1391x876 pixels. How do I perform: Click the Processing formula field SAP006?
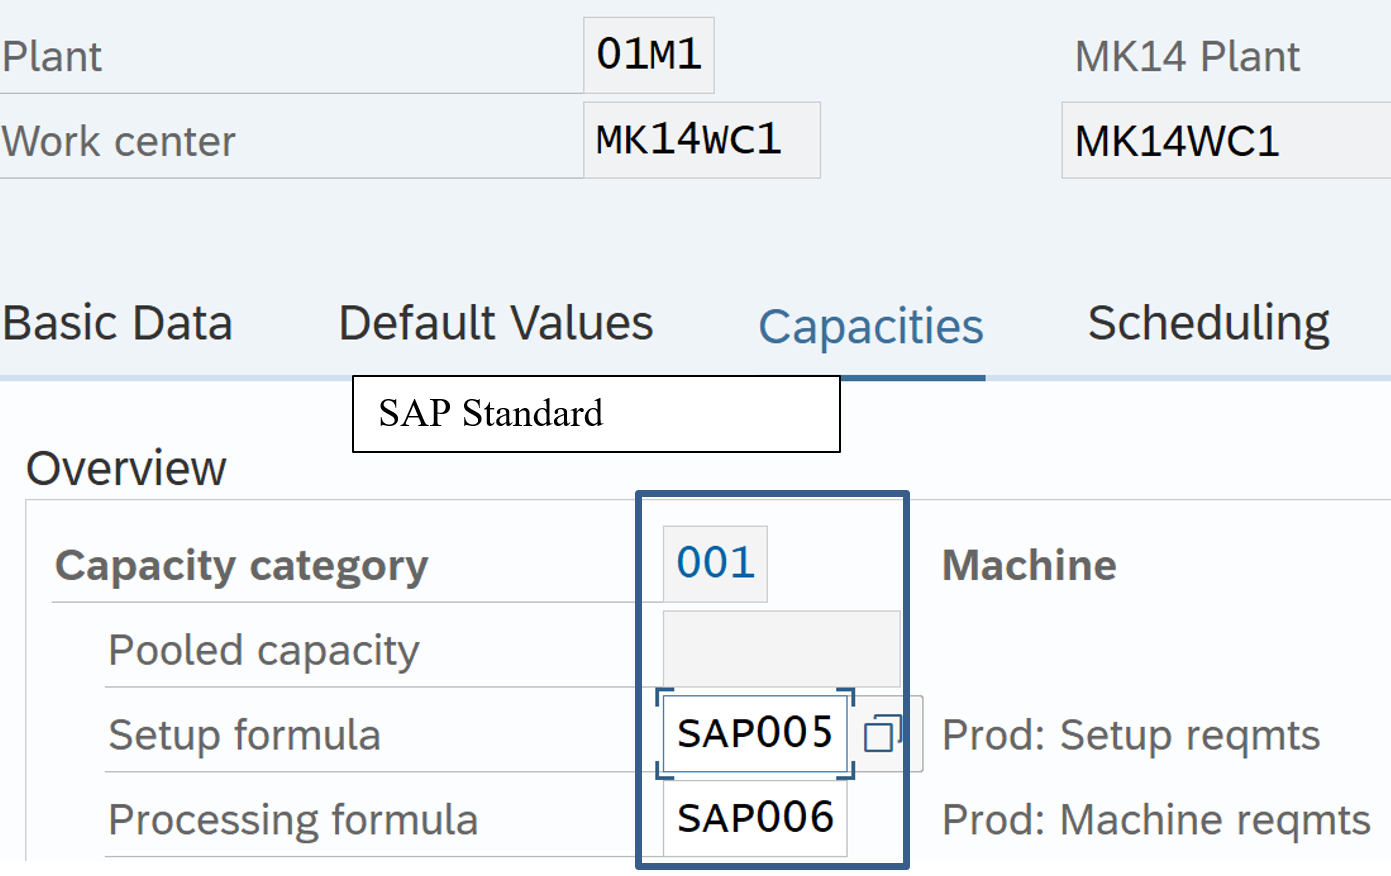coord(754,819)
